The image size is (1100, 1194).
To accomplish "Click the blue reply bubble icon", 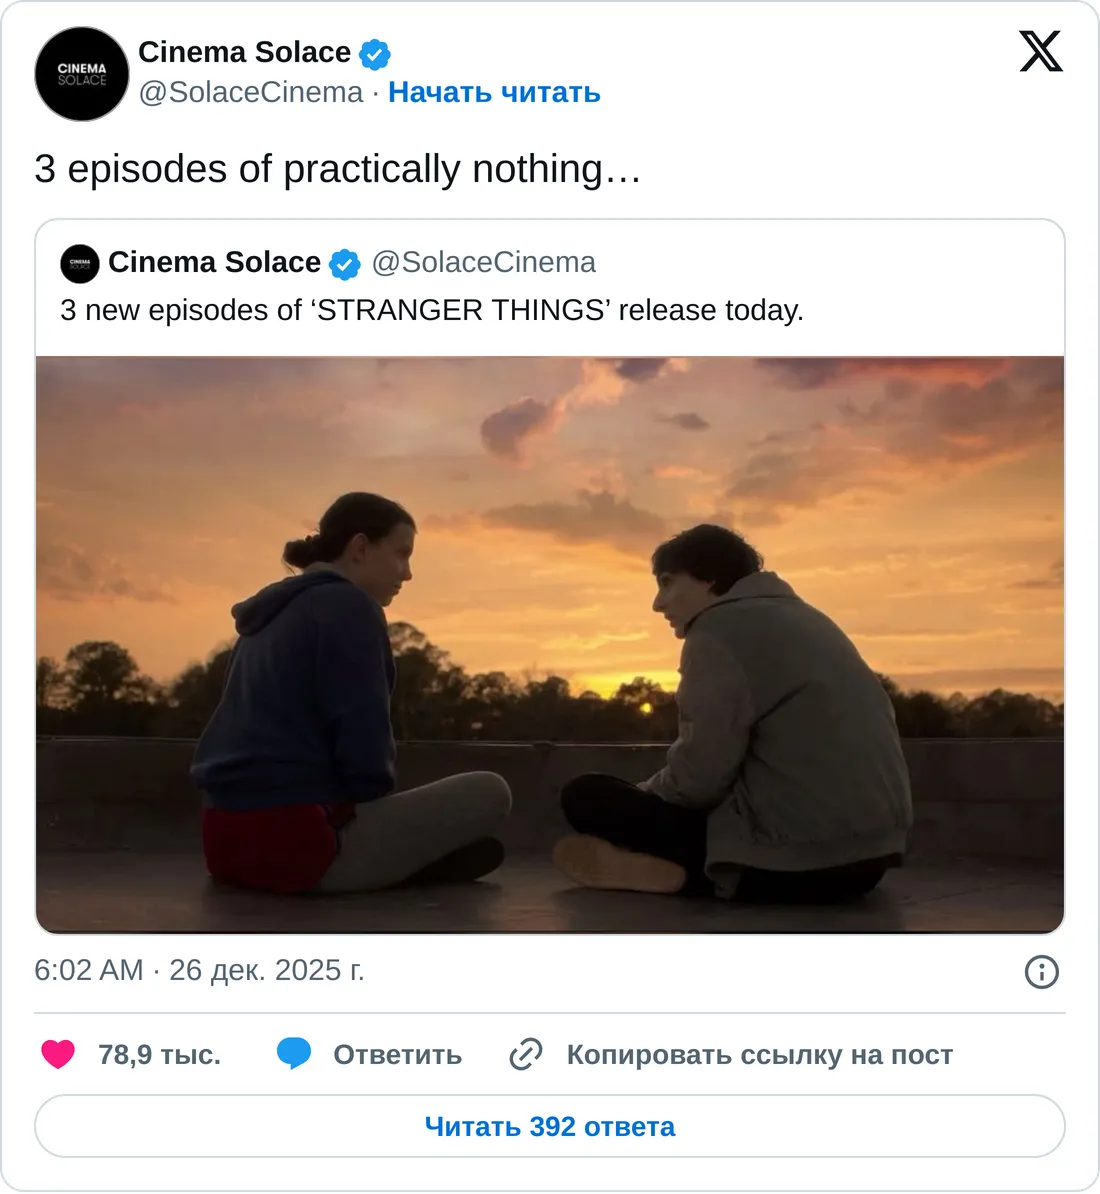I will pos(294,1054).
